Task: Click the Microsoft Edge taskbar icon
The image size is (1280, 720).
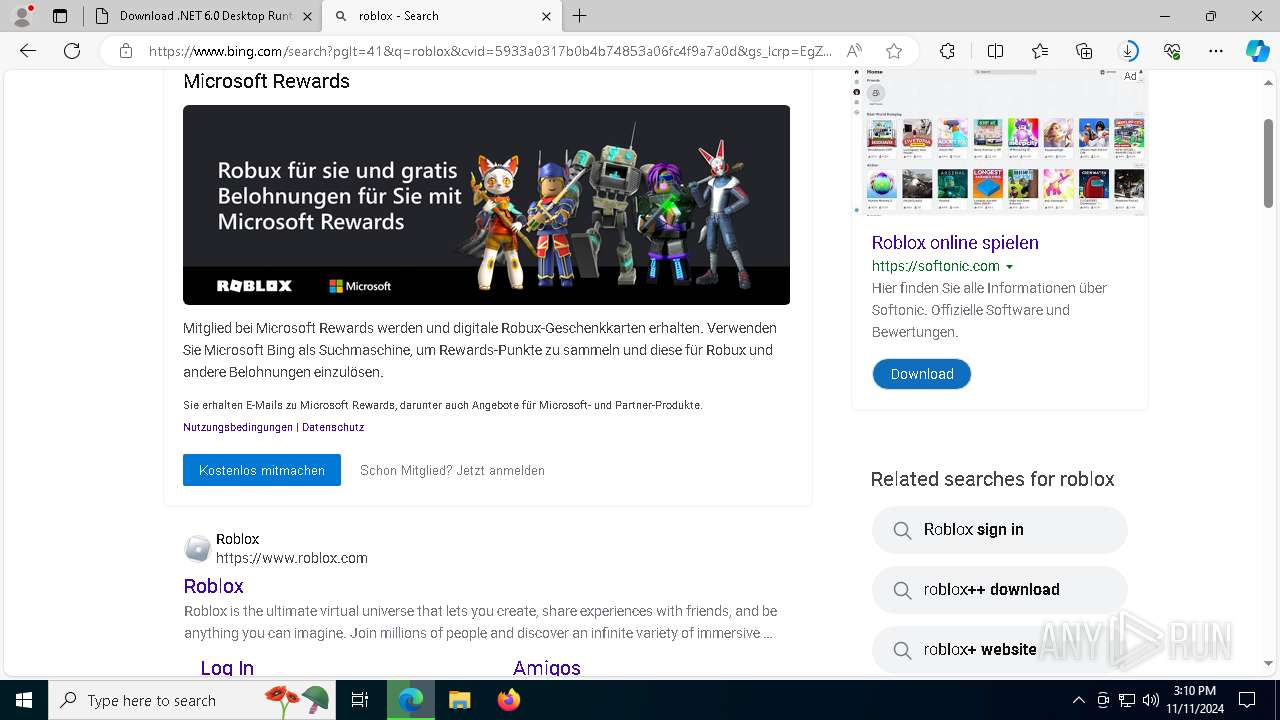Action: coord(410,700)
